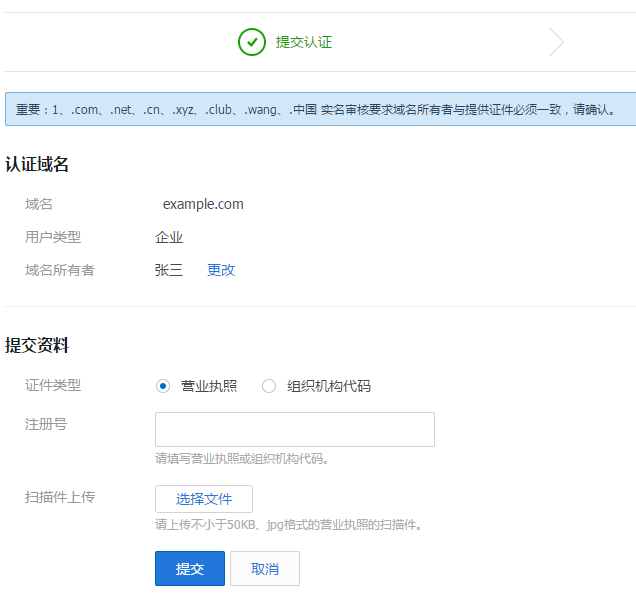Select the 营业执照 radio button

coord(163,386)
